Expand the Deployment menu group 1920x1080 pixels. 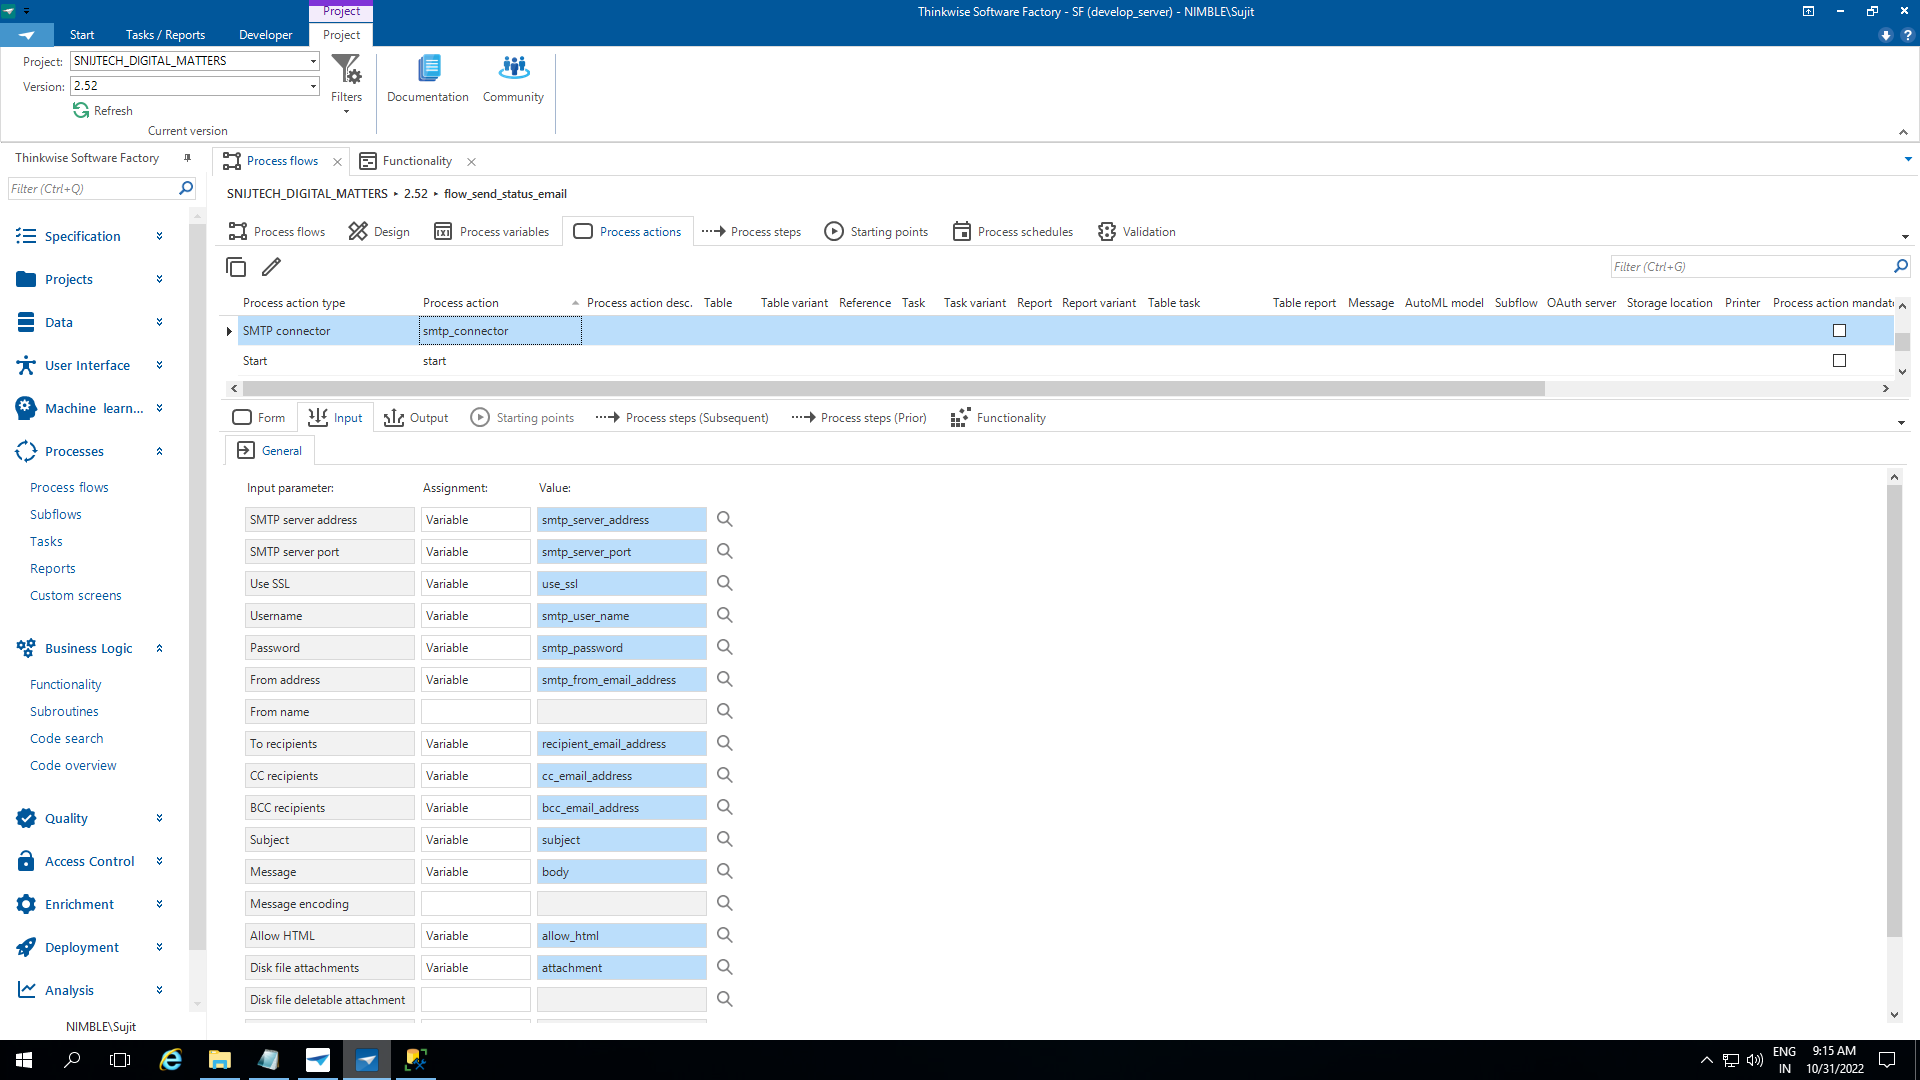[92, 947]
